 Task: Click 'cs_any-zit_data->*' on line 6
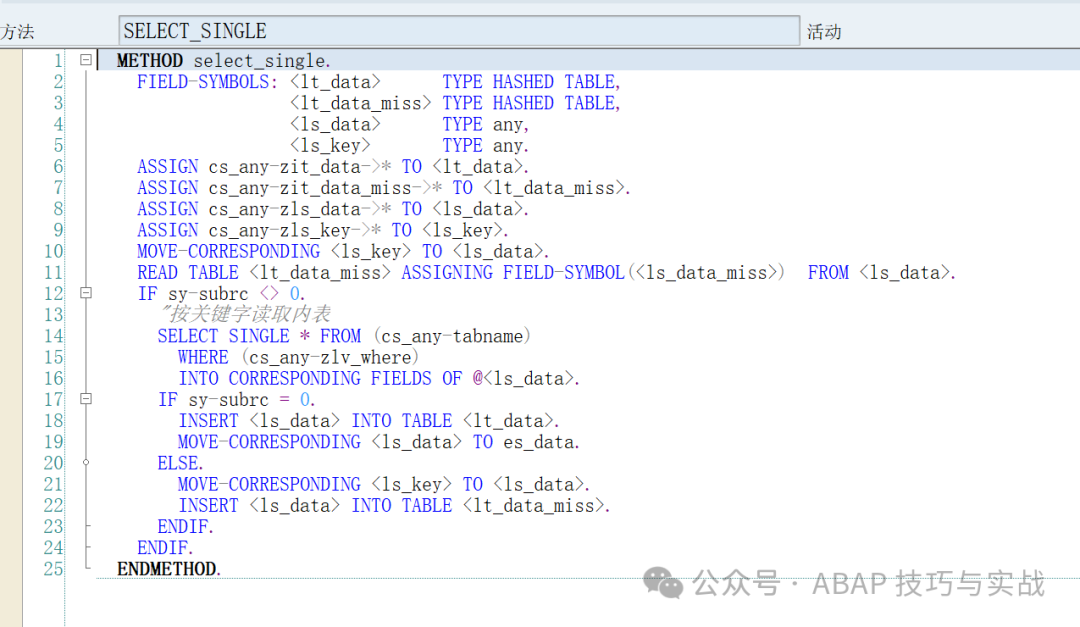tap(300, 167)
